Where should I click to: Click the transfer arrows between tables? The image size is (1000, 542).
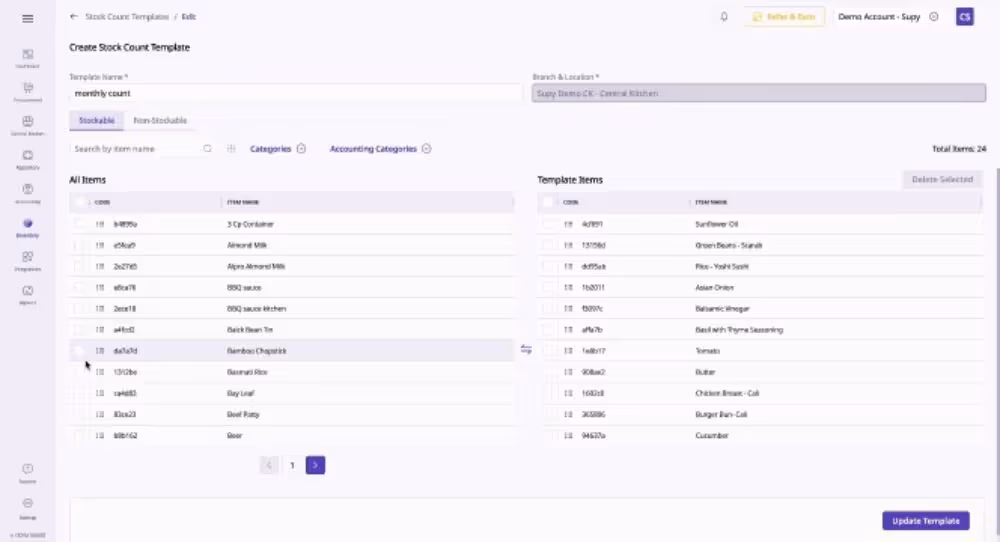[x=526, y=349]
